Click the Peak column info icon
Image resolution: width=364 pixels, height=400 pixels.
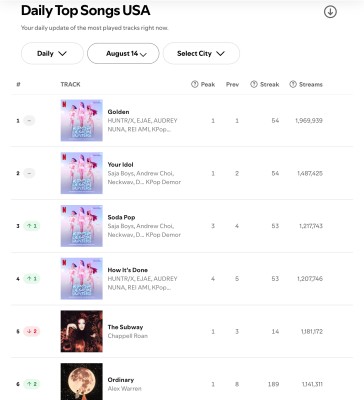click(x=195, y=84)
